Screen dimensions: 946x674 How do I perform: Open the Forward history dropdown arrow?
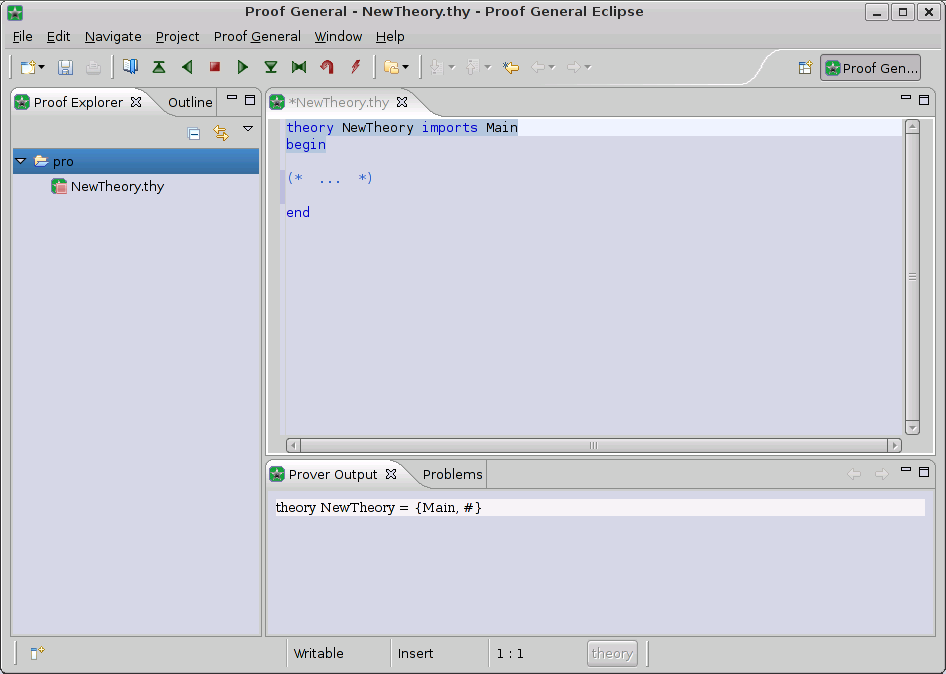click(588, 67)
